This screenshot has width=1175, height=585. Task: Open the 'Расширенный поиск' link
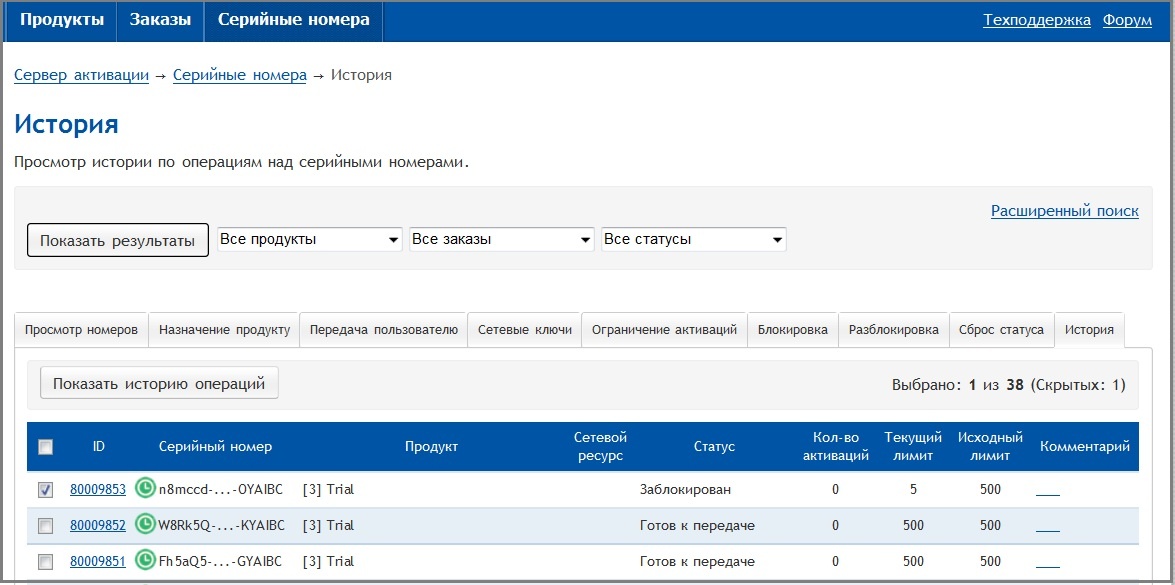(1064, 211)
